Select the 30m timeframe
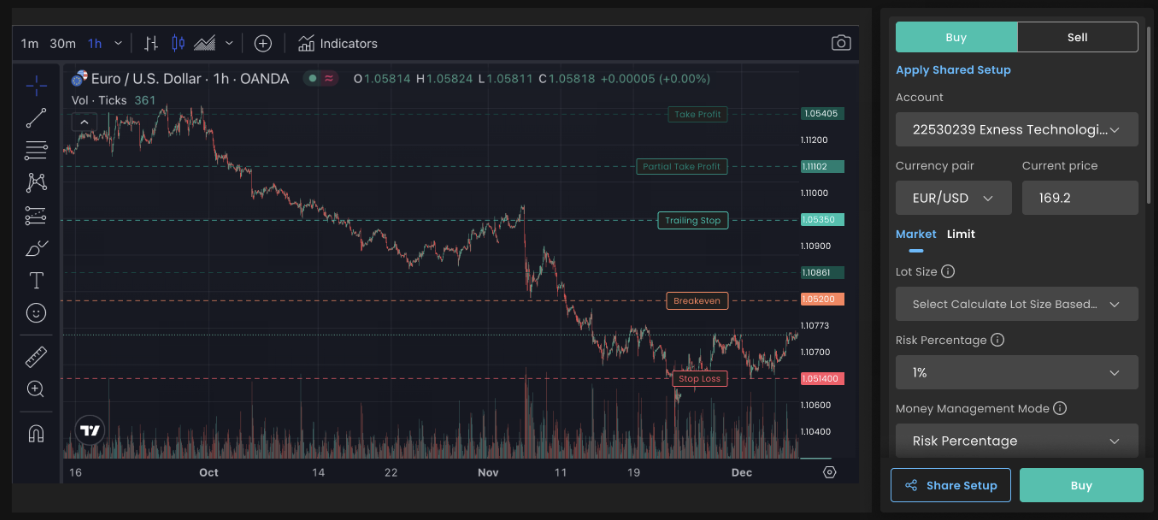The height and width of the screenshot is (520, 1158). [62, 43]
